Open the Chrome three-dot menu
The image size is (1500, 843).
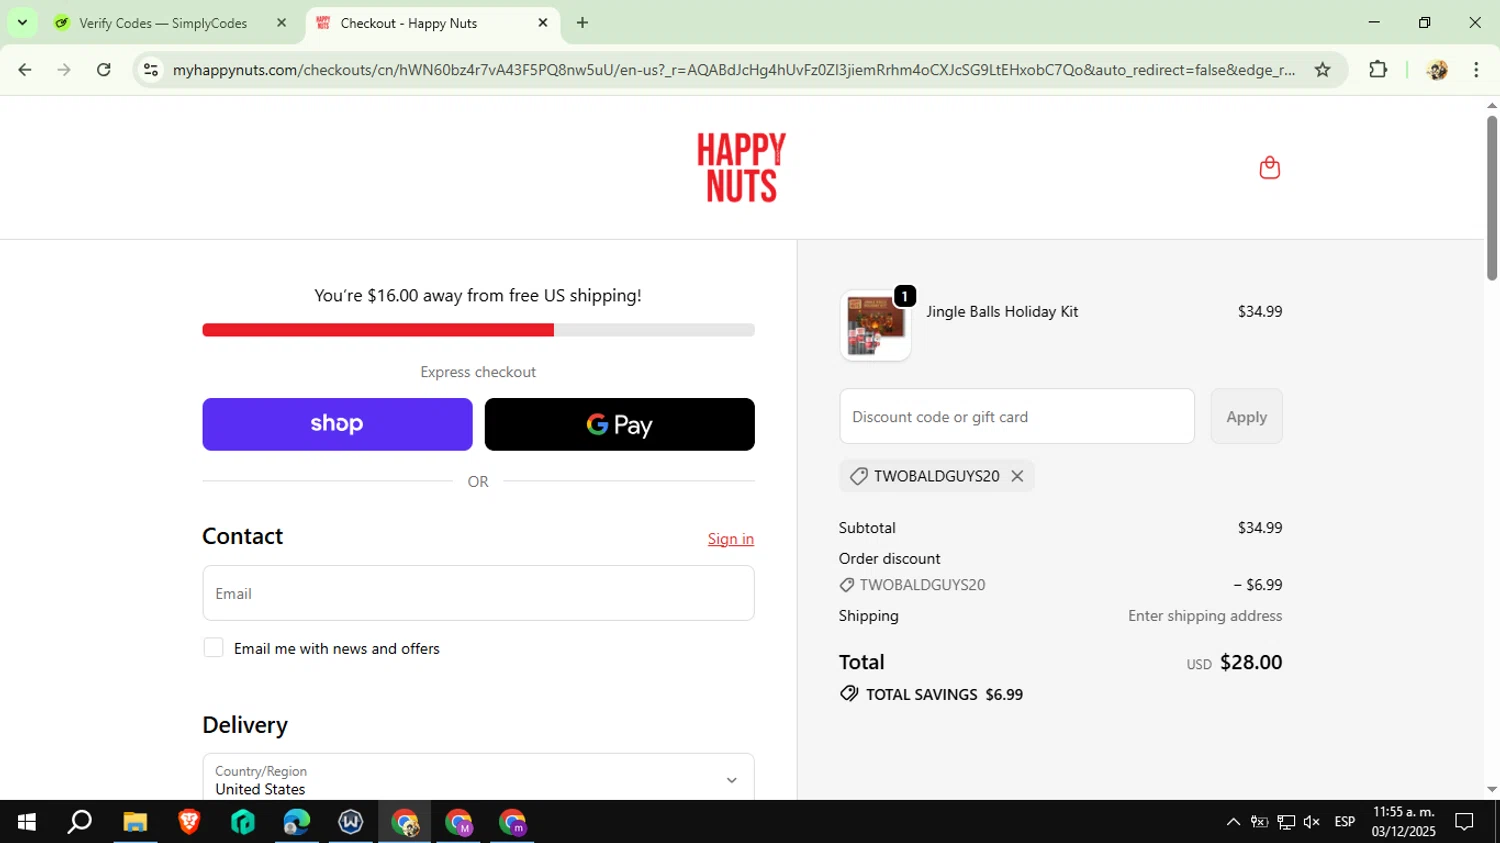[1476, 69]
